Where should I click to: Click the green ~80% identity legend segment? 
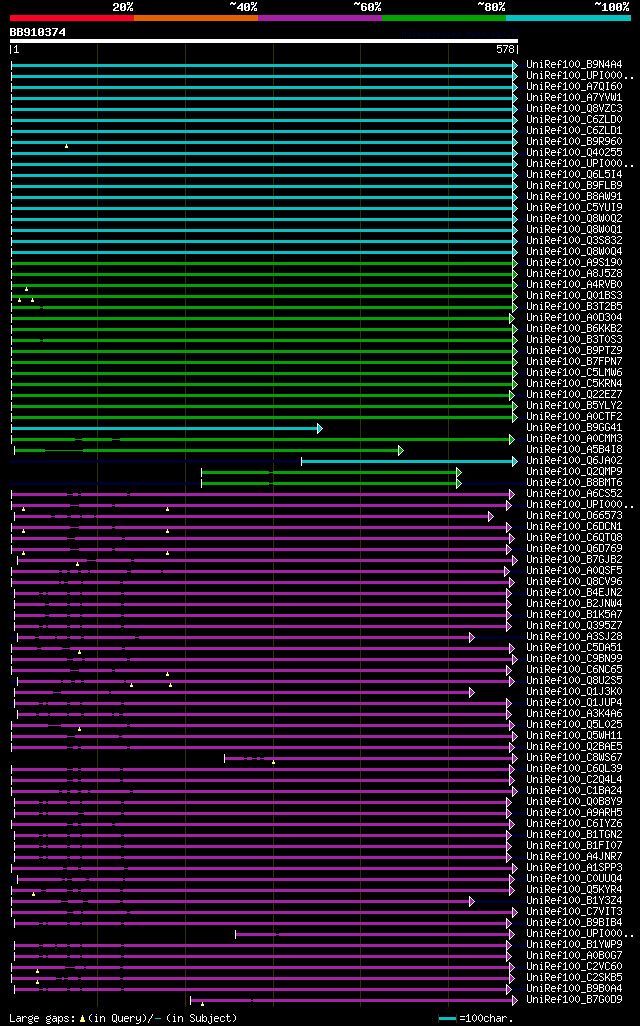[x=444, y=18]
